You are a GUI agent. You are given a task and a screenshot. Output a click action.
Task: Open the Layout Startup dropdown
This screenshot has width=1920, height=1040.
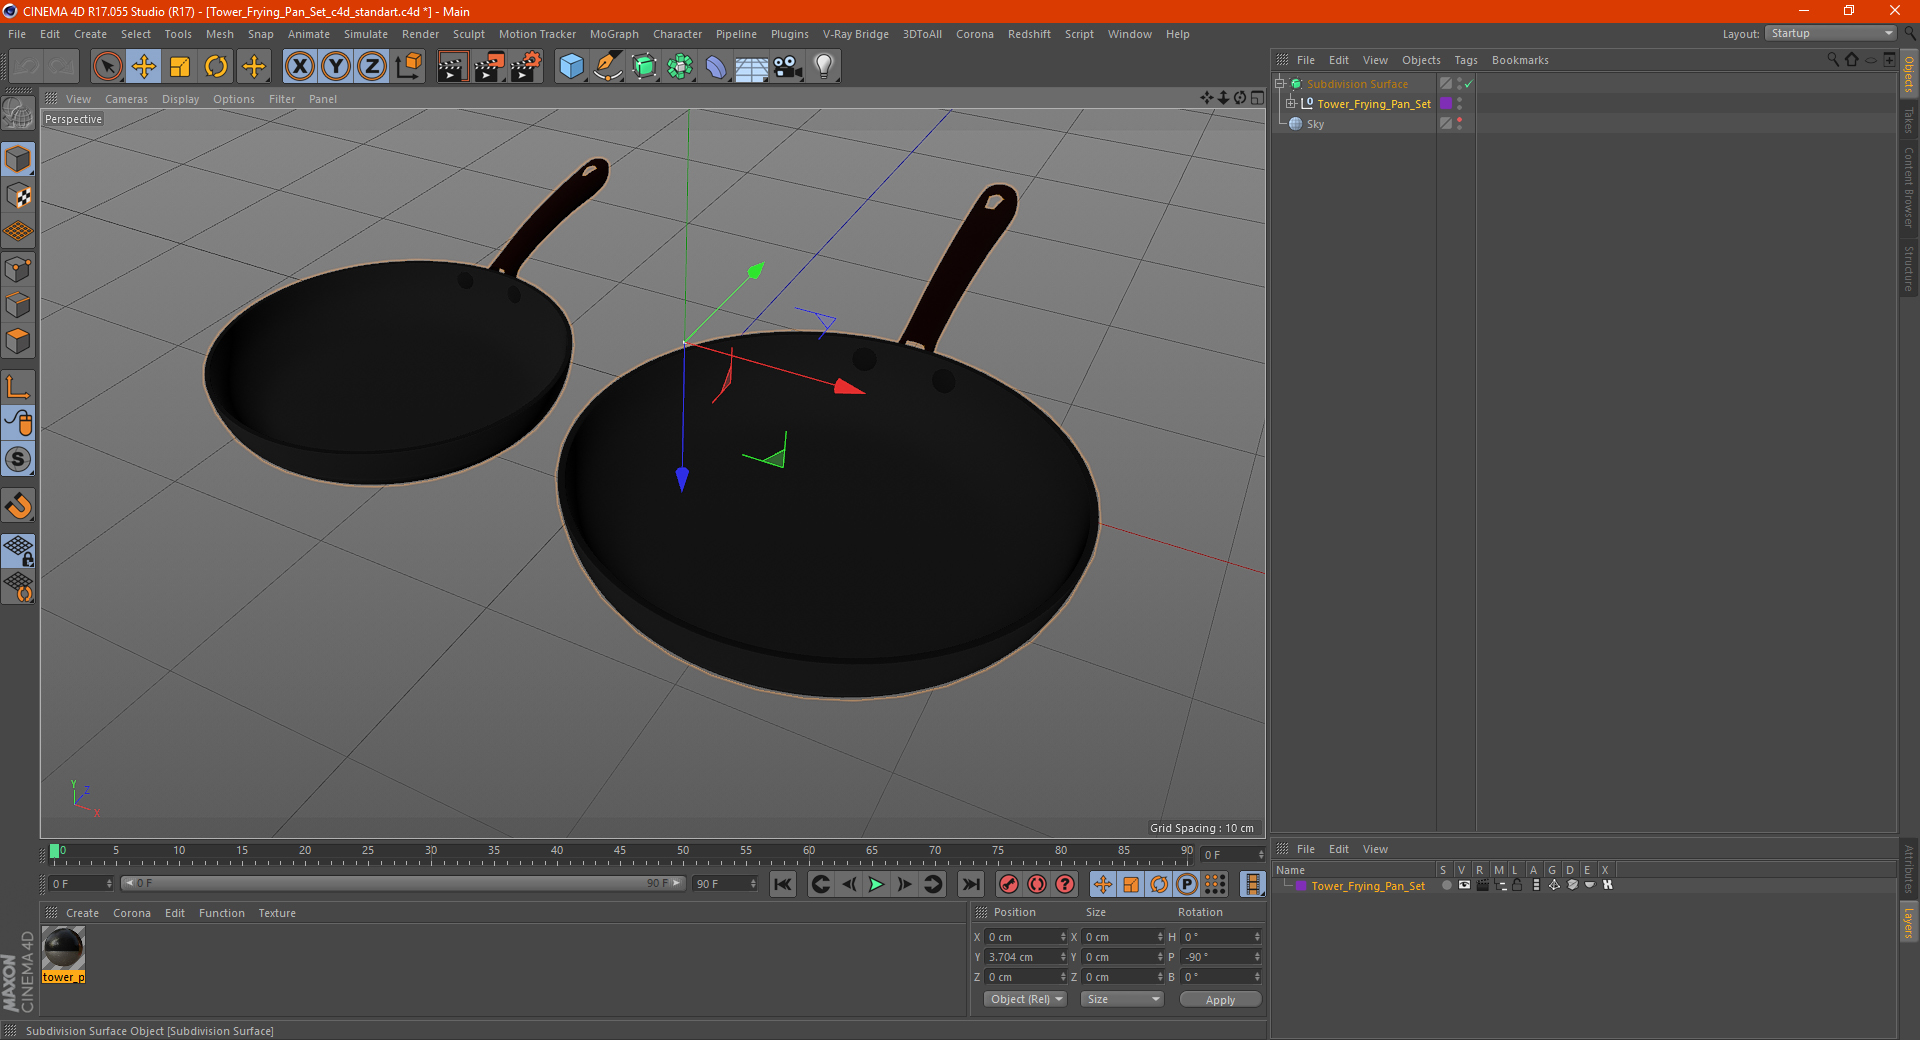point(1830,33)
